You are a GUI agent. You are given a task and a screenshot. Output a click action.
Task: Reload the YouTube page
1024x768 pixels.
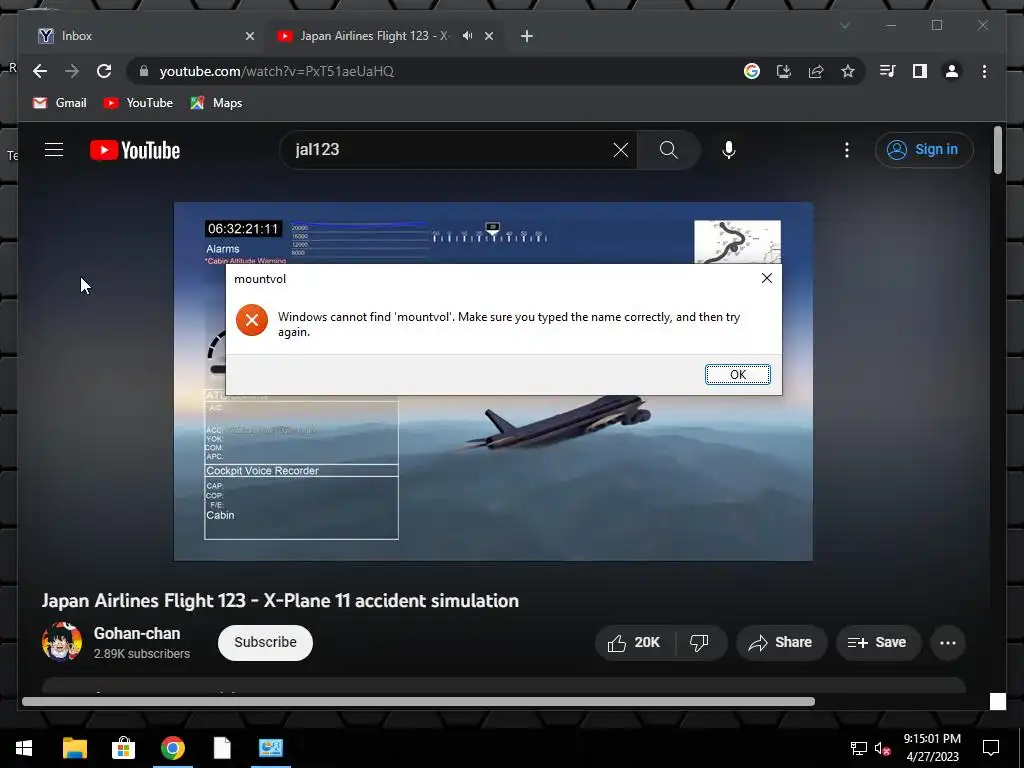pos(104,71)
